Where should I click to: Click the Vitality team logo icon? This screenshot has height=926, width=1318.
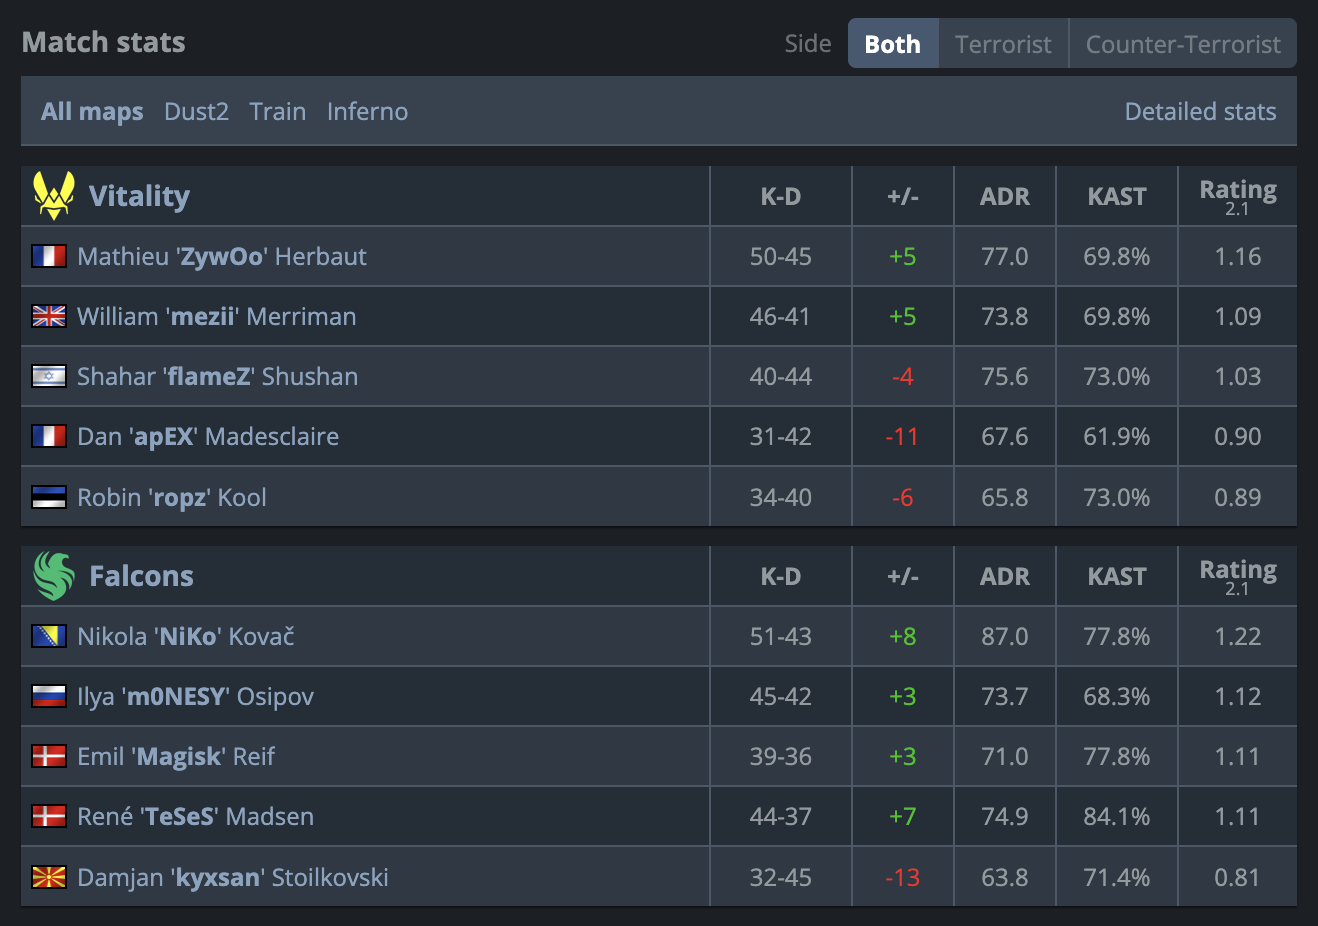point(54,195)
